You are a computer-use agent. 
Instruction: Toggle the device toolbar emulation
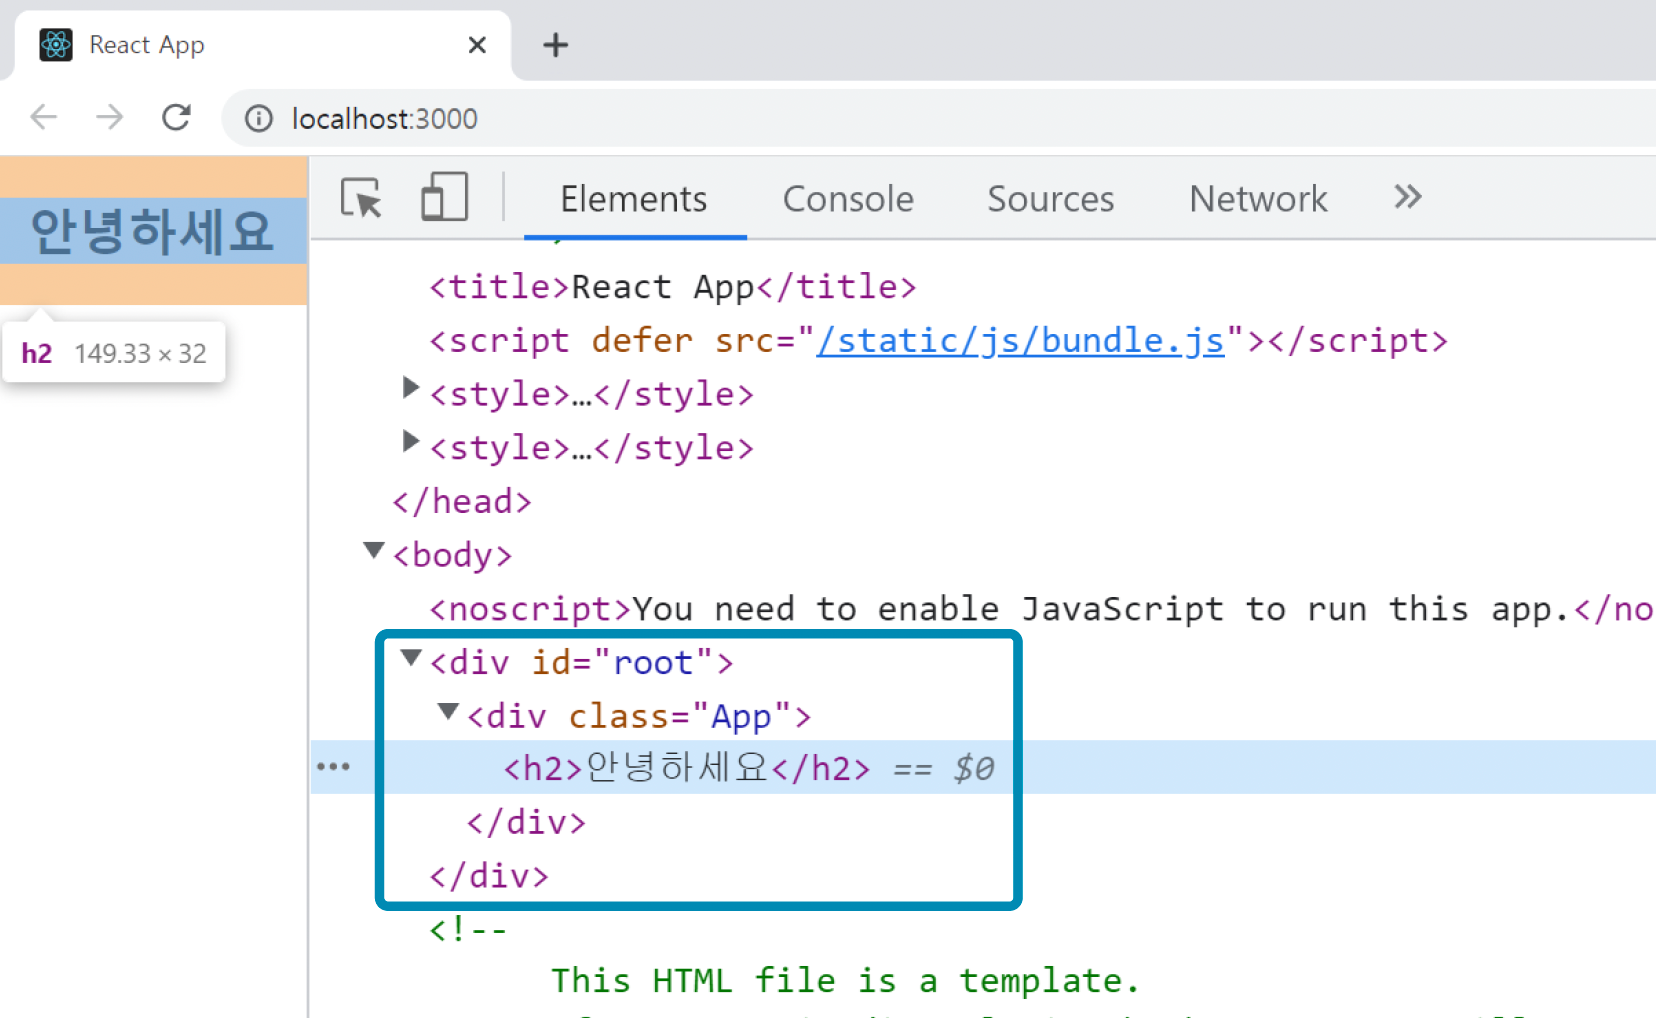pyautogui.click(x=444, y=197)
